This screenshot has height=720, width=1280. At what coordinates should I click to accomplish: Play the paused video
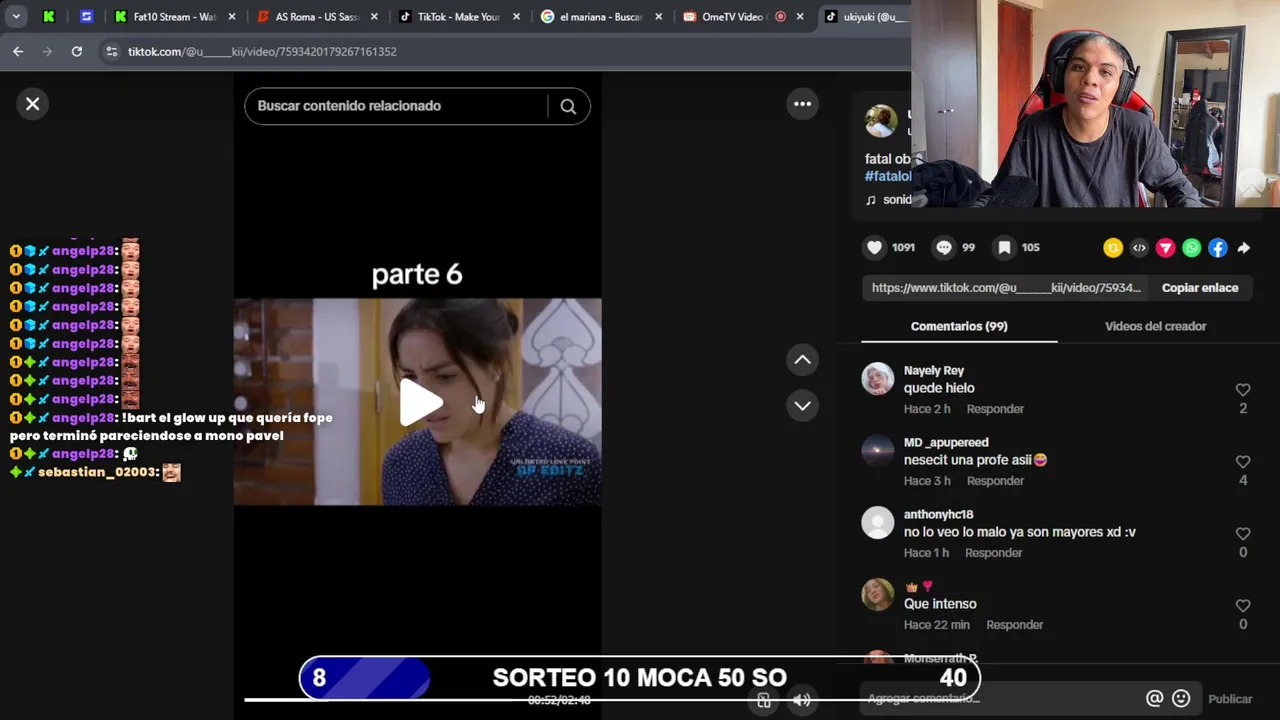pos(420,402)
